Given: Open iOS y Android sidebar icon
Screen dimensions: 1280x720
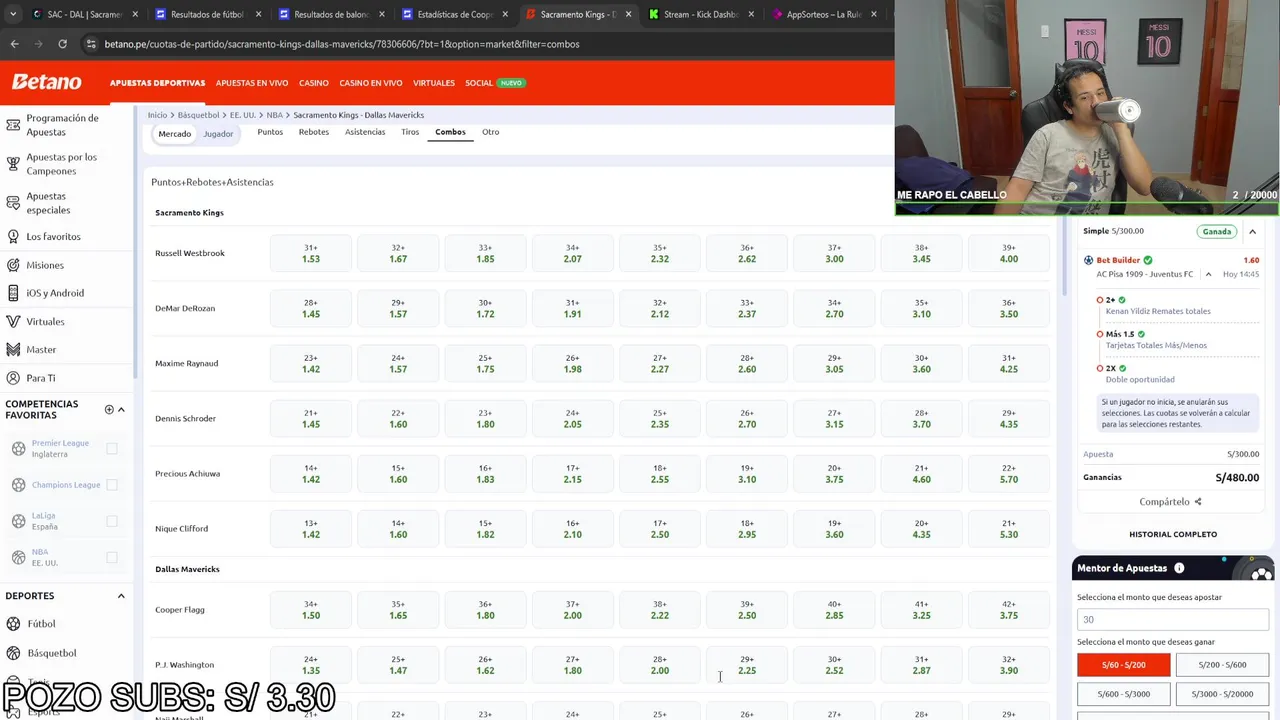Looking at the screenshot, I should [x=13, y=293].
